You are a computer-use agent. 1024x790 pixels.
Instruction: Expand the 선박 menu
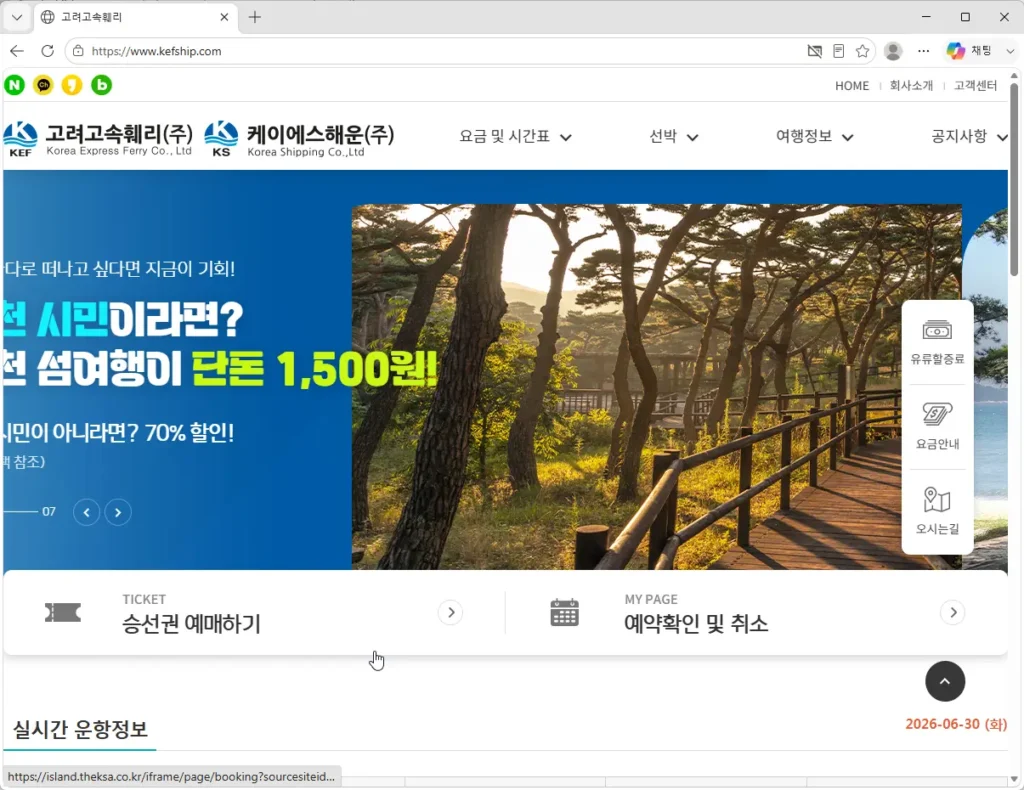(x=673, y=136)
